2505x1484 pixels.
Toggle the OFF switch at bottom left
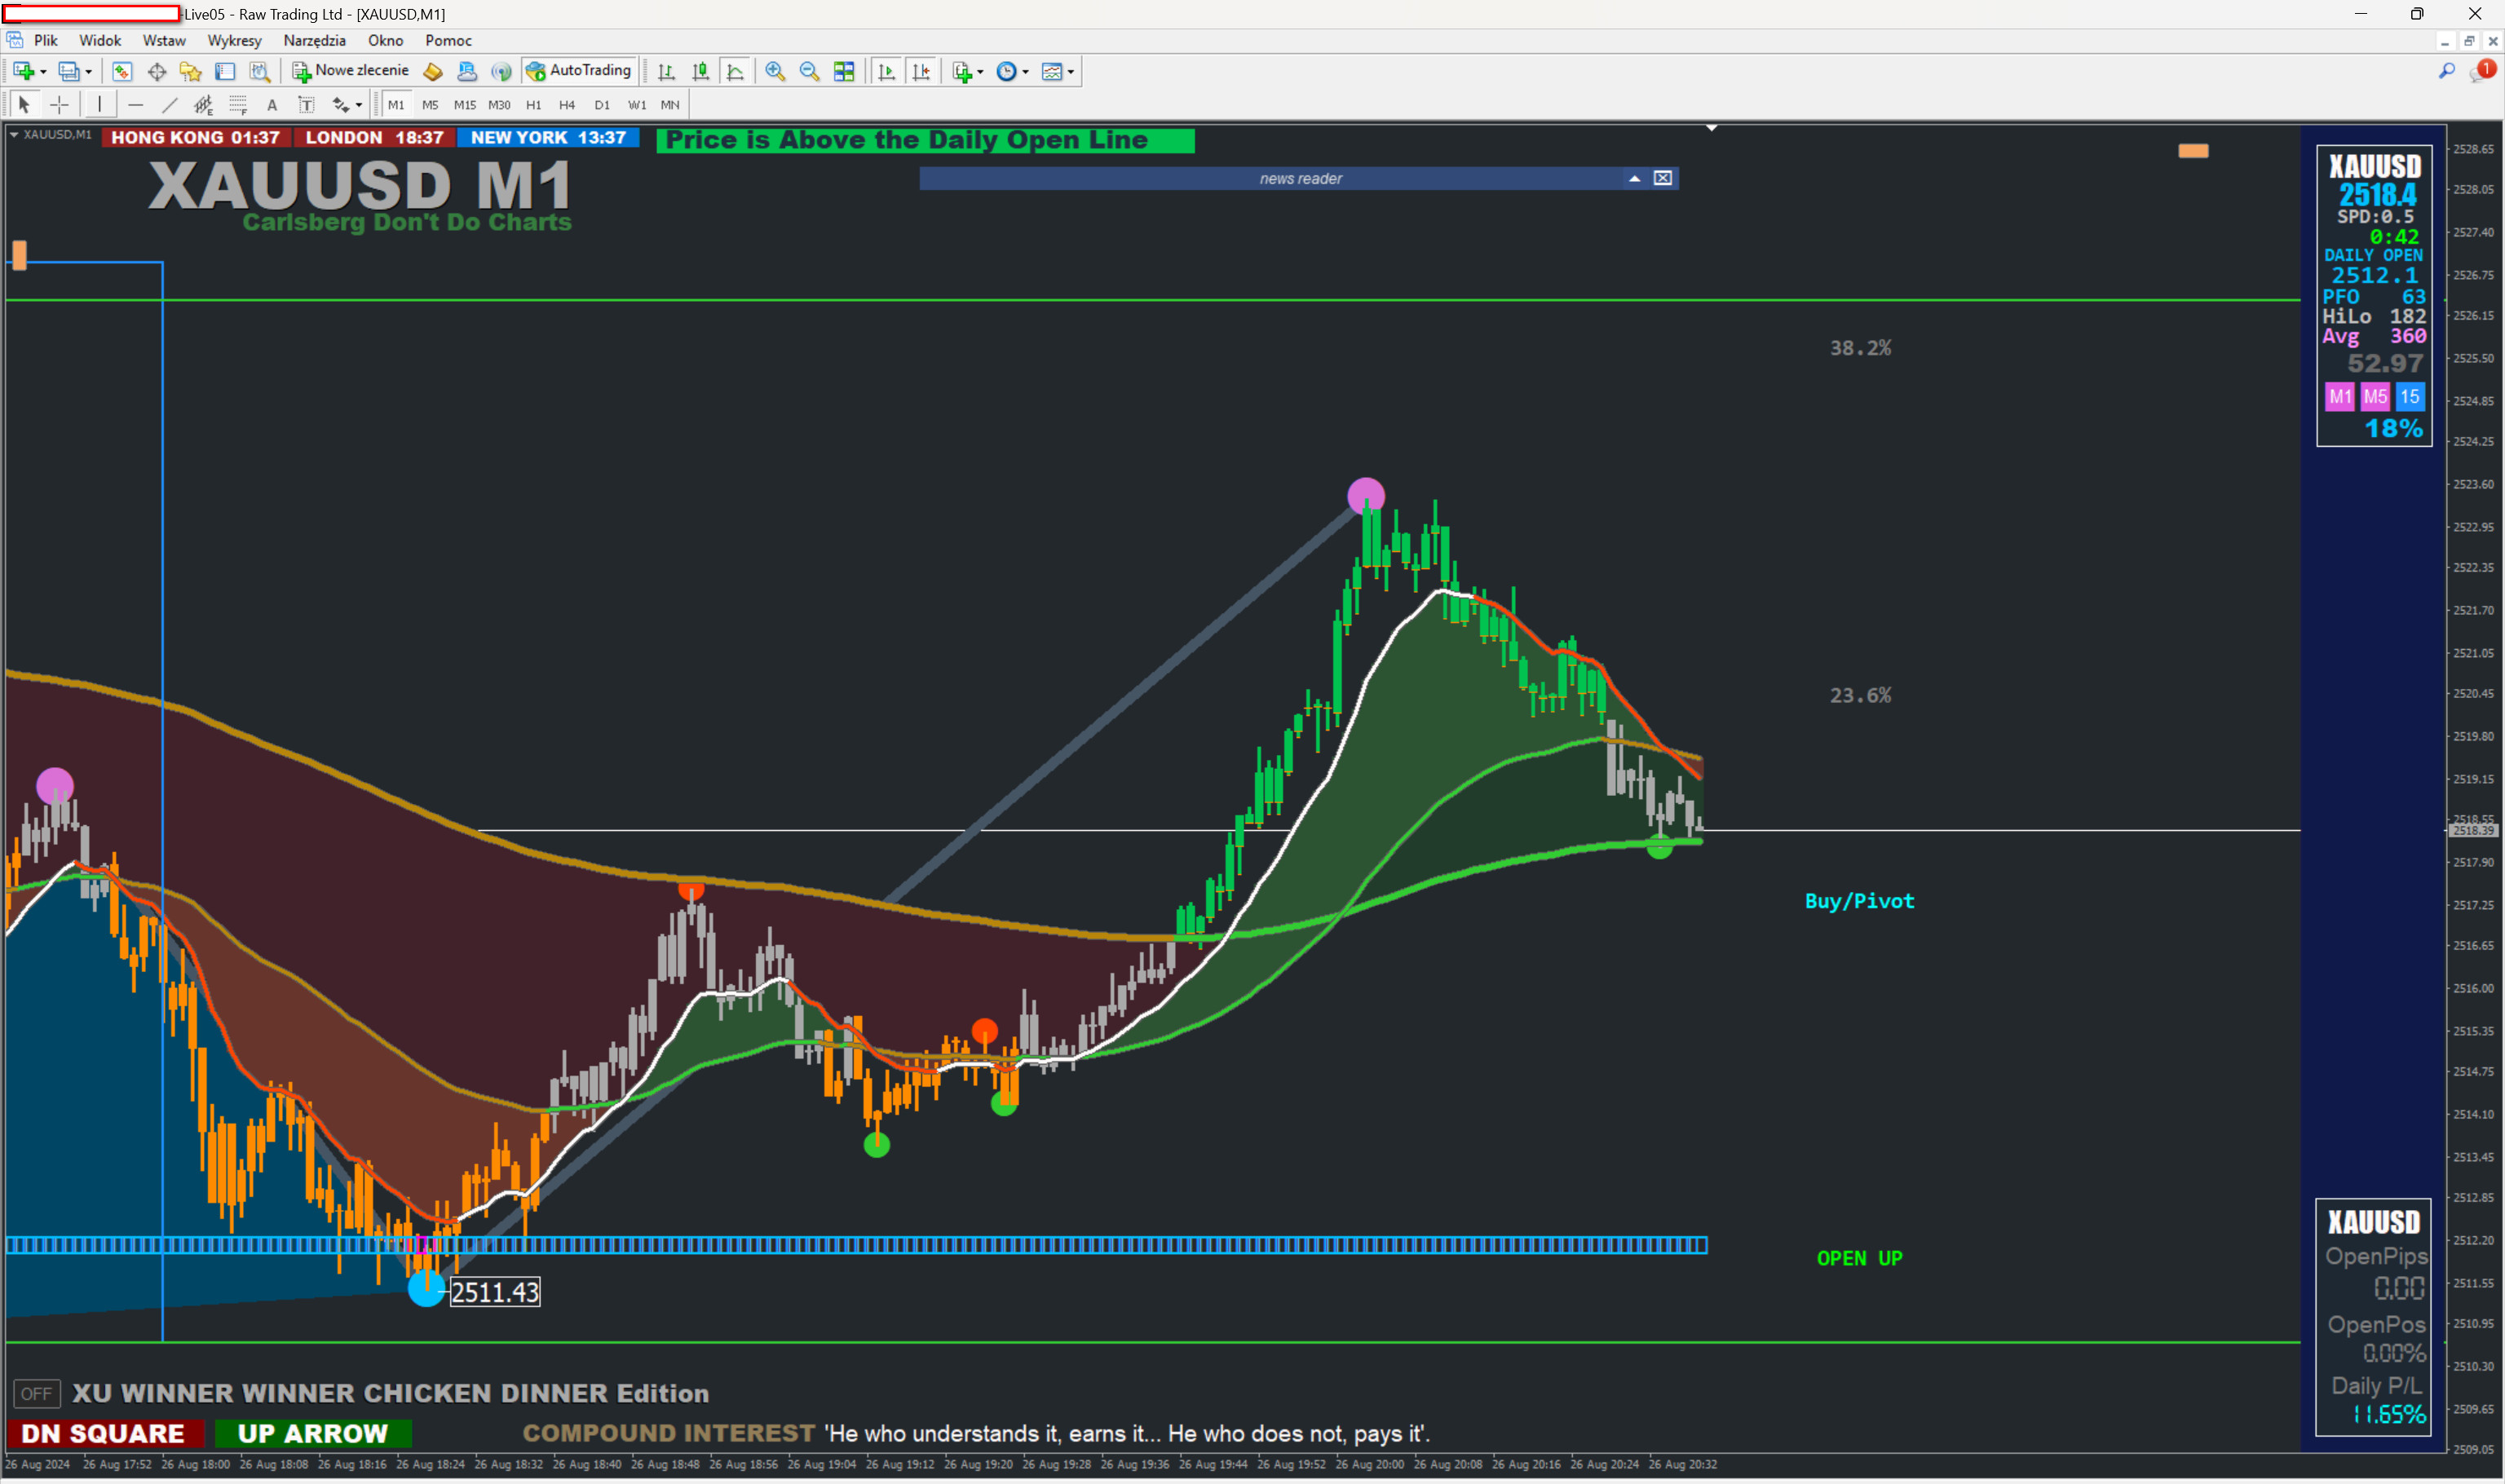pyautogui.click(x=36, y=1393)
